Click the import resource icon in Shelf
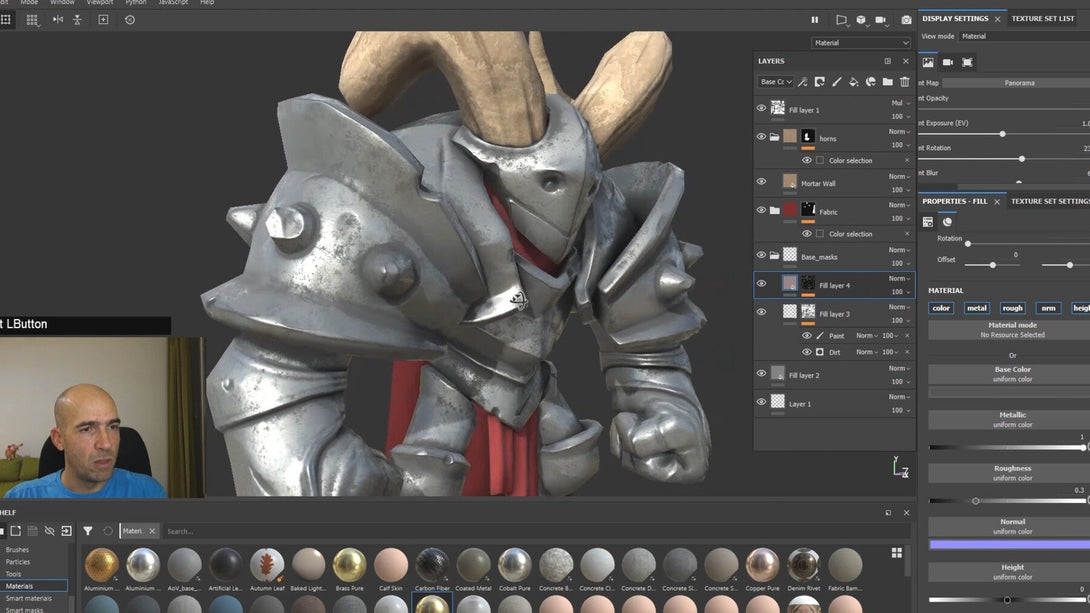 pyautogui.click(x=66, y=531)
